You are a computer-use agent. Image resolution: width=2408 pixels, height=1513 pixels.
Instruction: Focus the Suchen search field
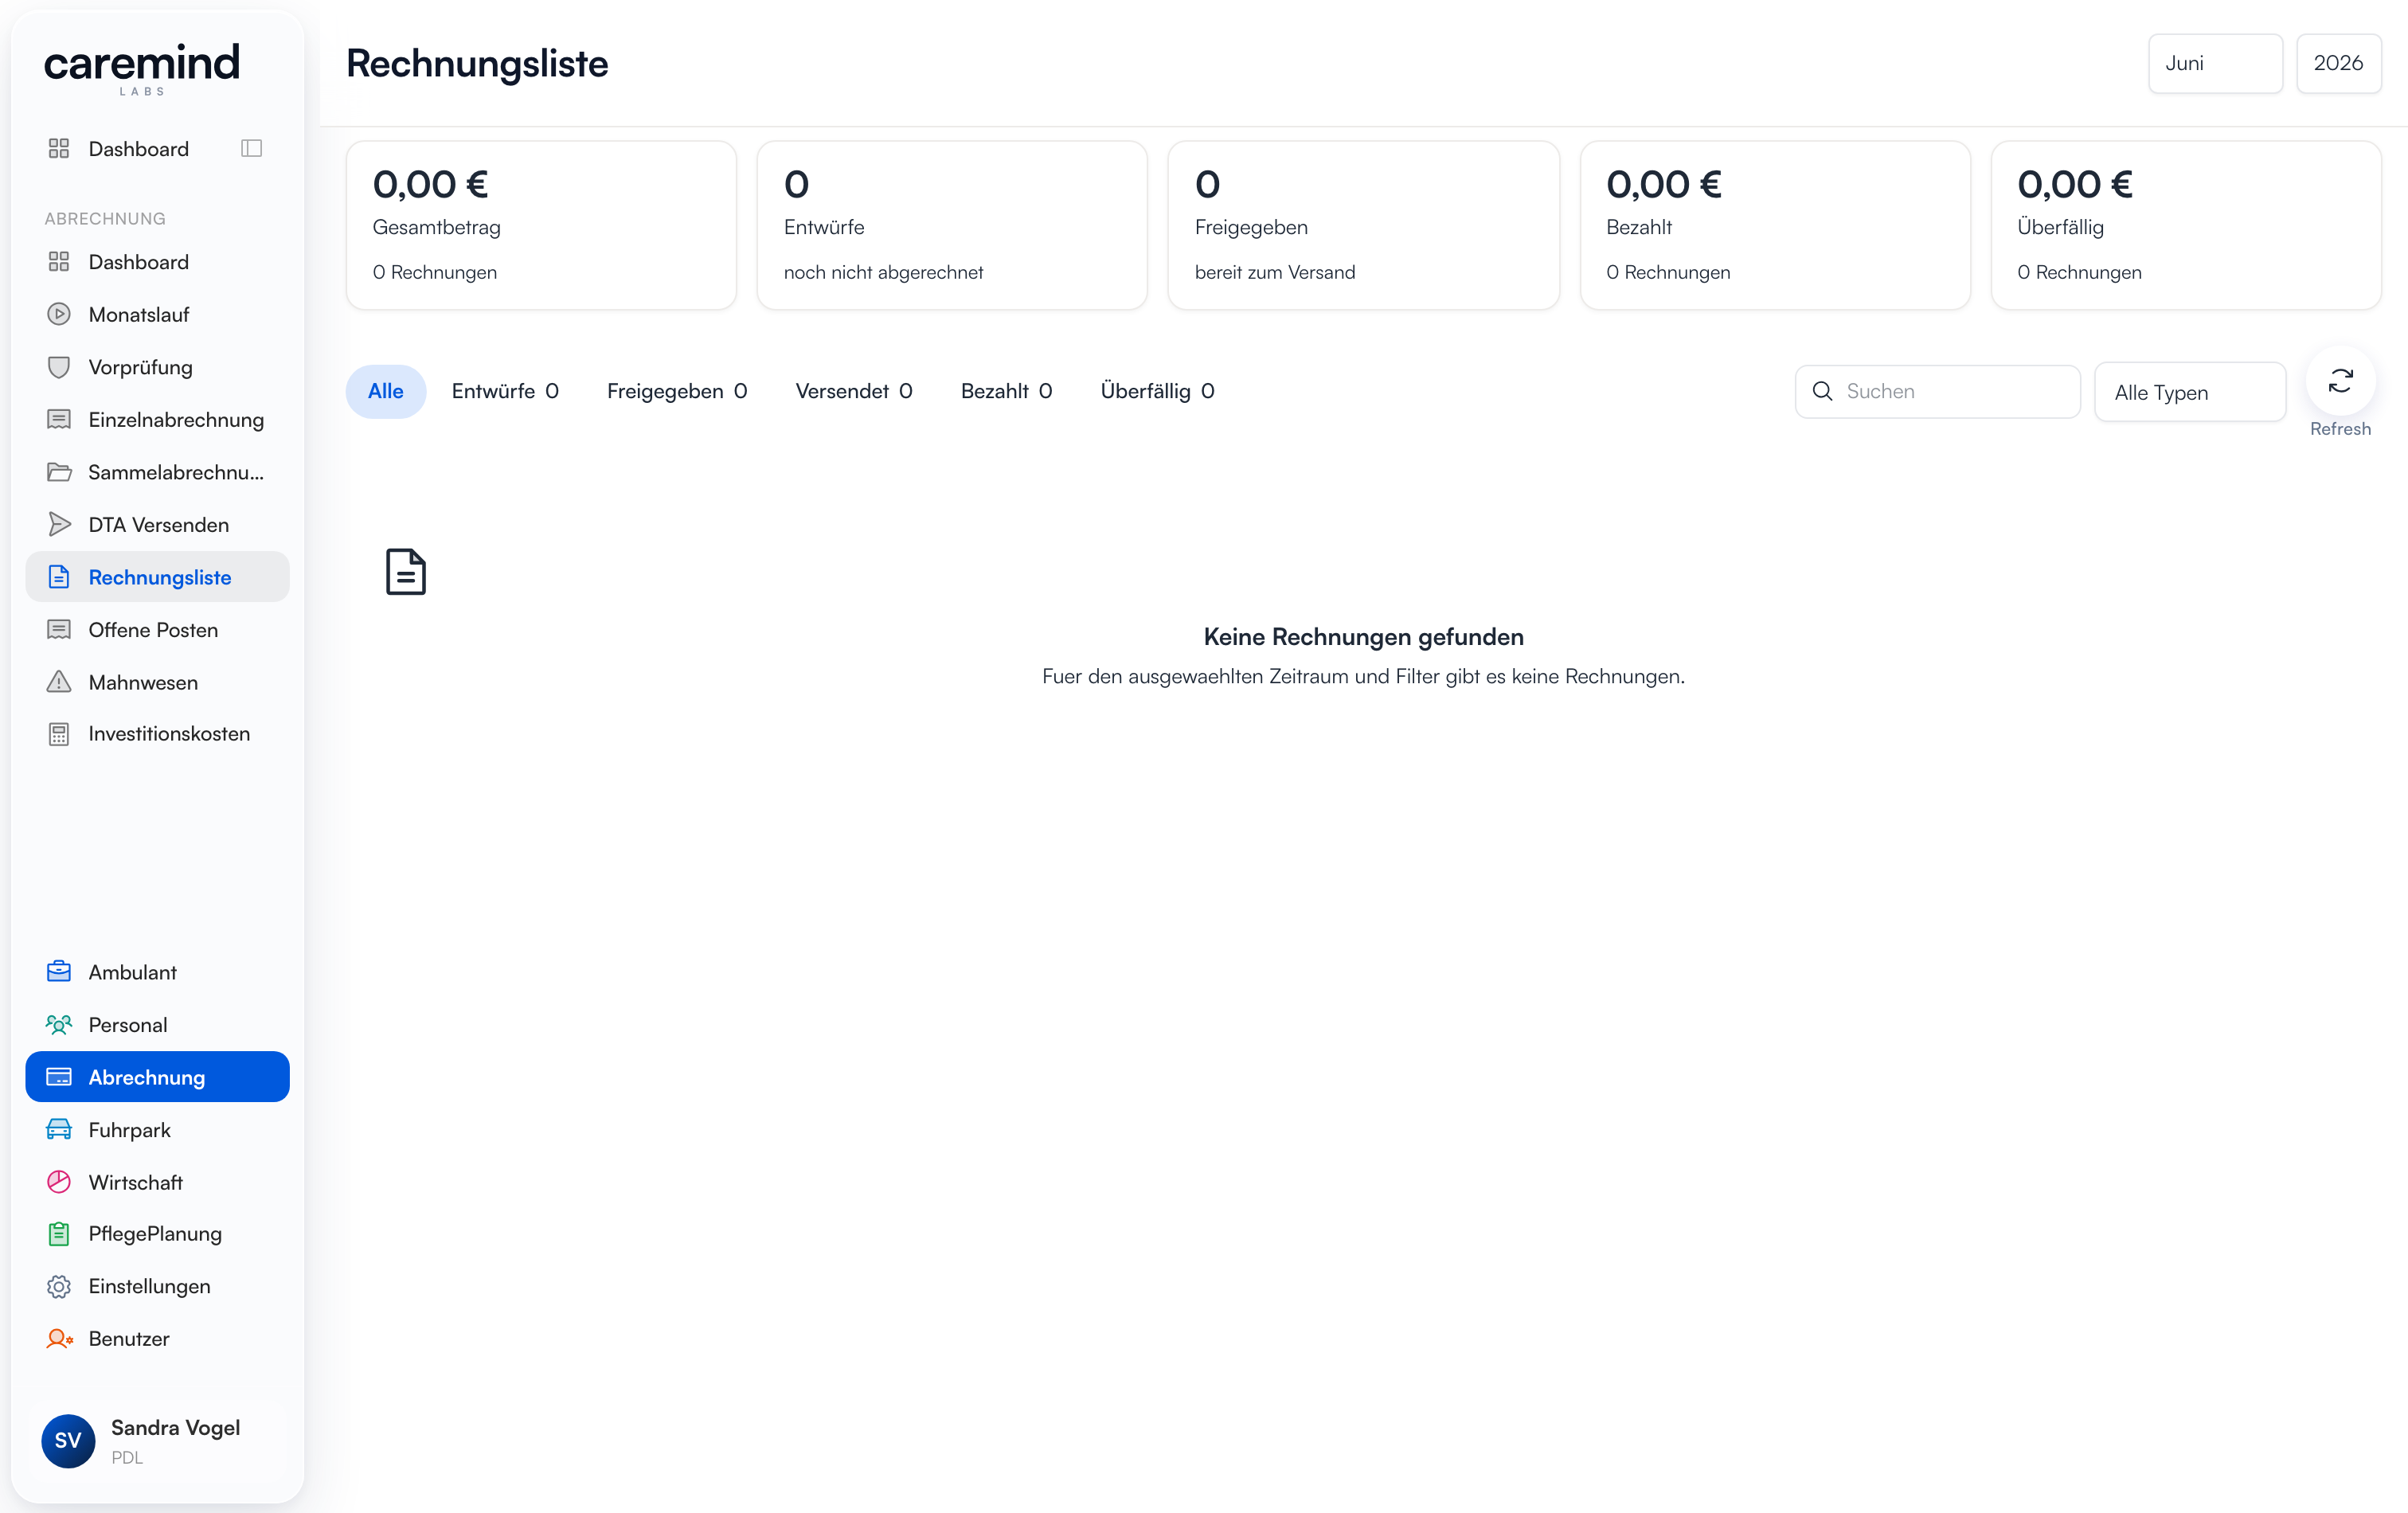pos(1937,391)
